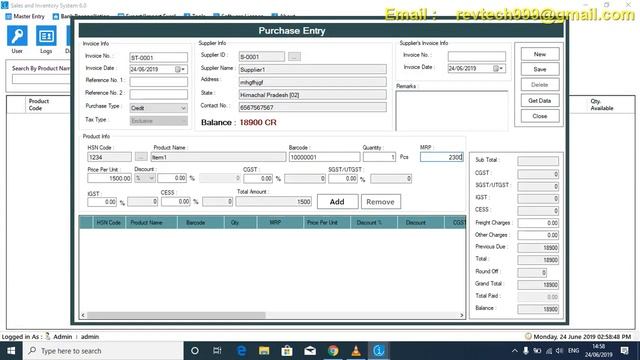Click Search By Product Name field in background
Viewport: 640px width, 360px height.
tap(41, 79)
